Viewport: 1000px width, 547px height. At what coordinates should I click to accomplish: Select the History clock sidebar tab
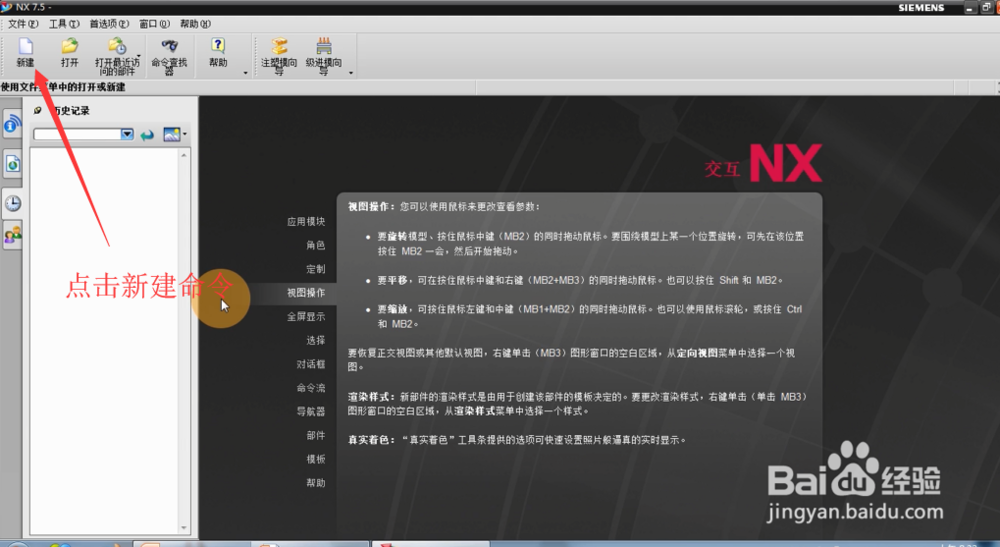12,203
